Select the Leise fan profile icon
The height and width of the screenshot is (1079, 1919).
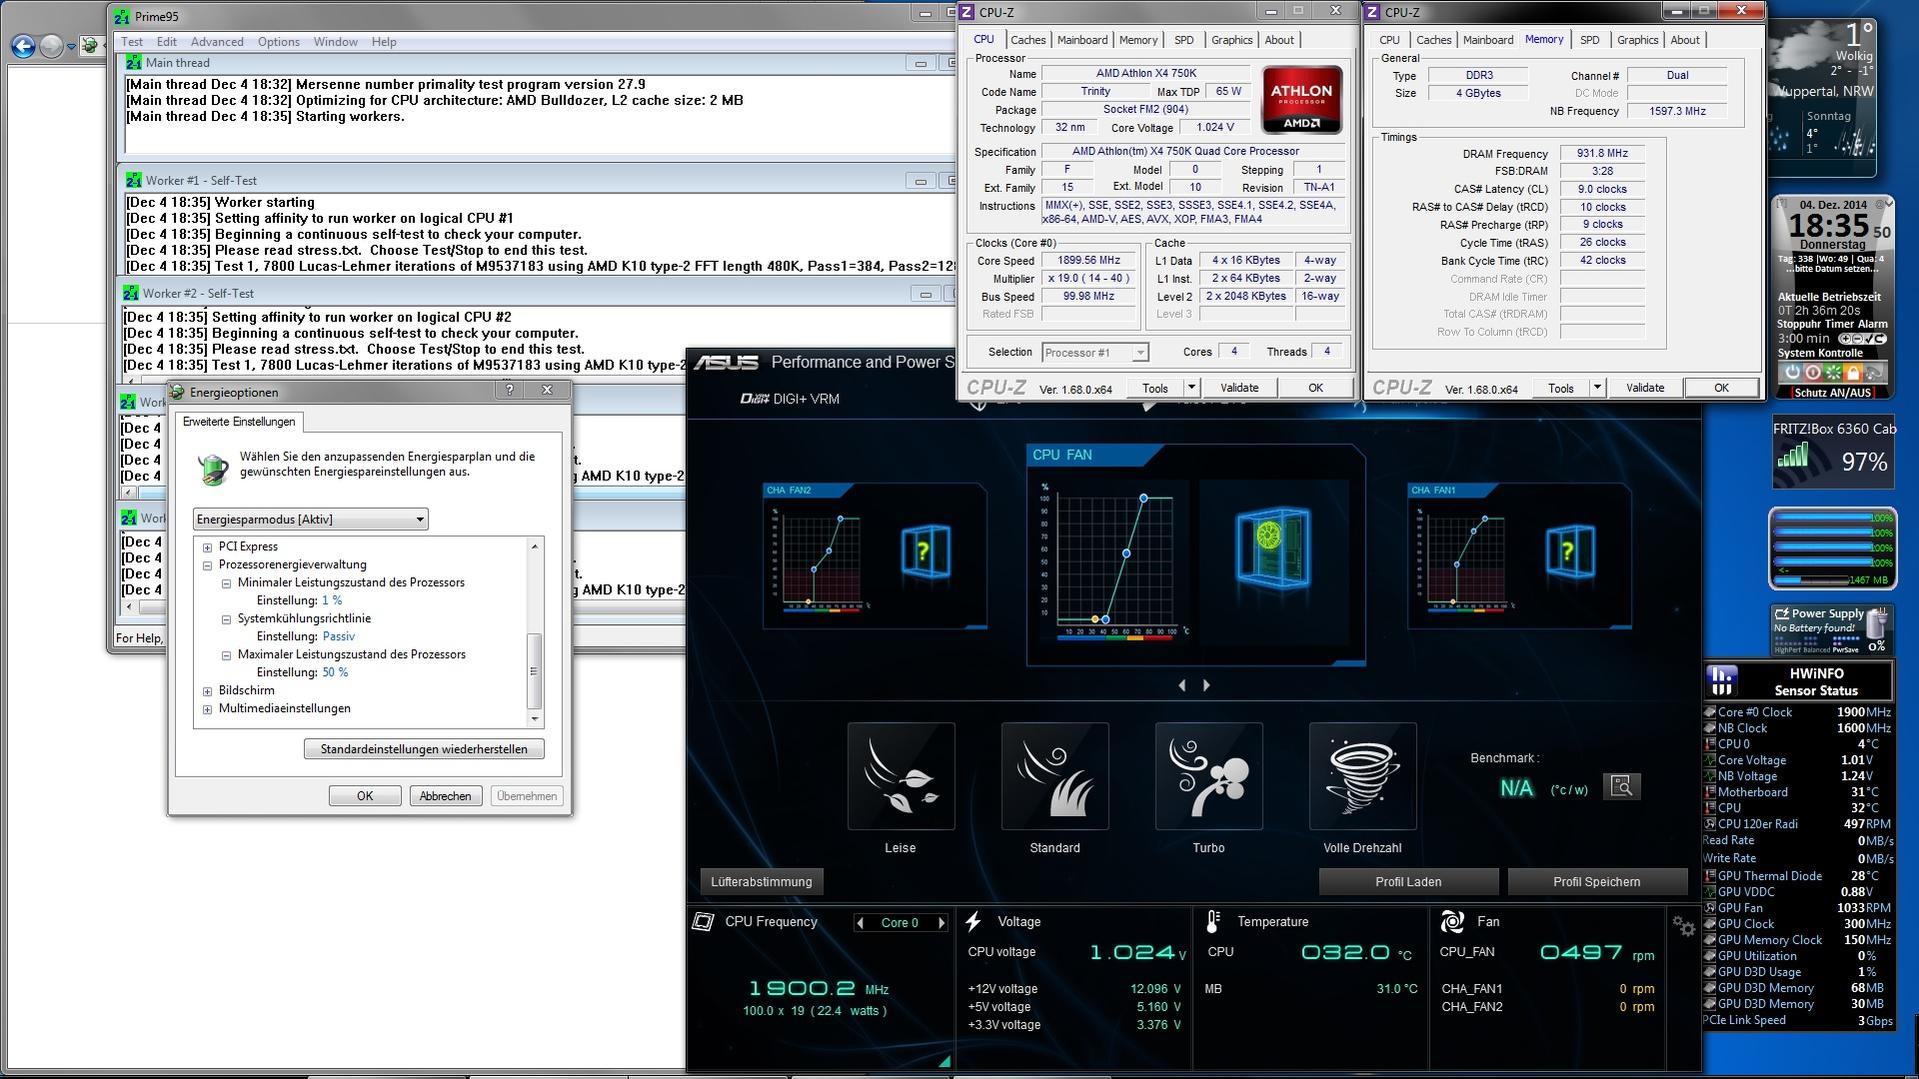pyautogui.click(x=900, y=776)
